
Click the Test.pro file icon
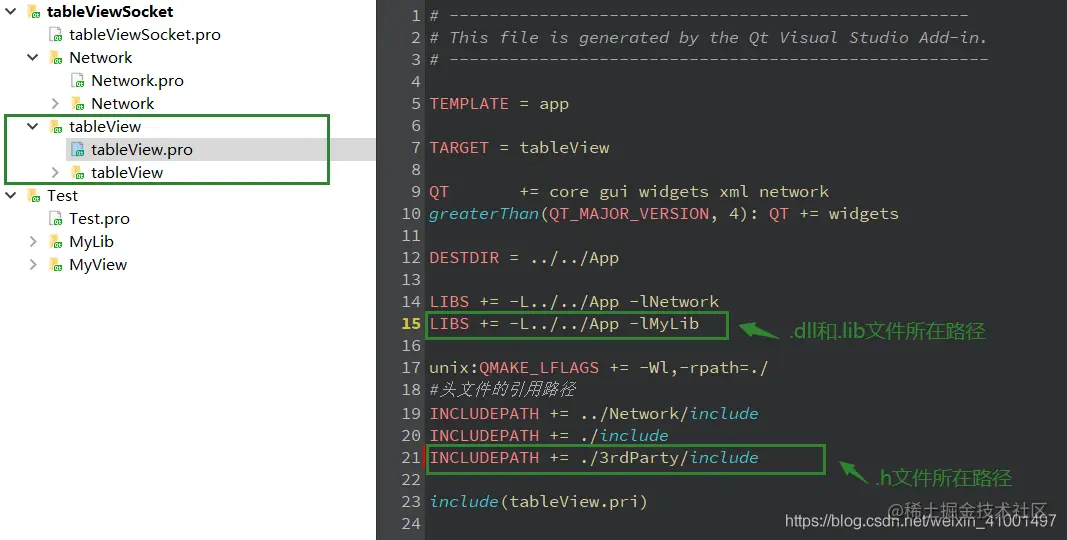(x=56, y=219)
